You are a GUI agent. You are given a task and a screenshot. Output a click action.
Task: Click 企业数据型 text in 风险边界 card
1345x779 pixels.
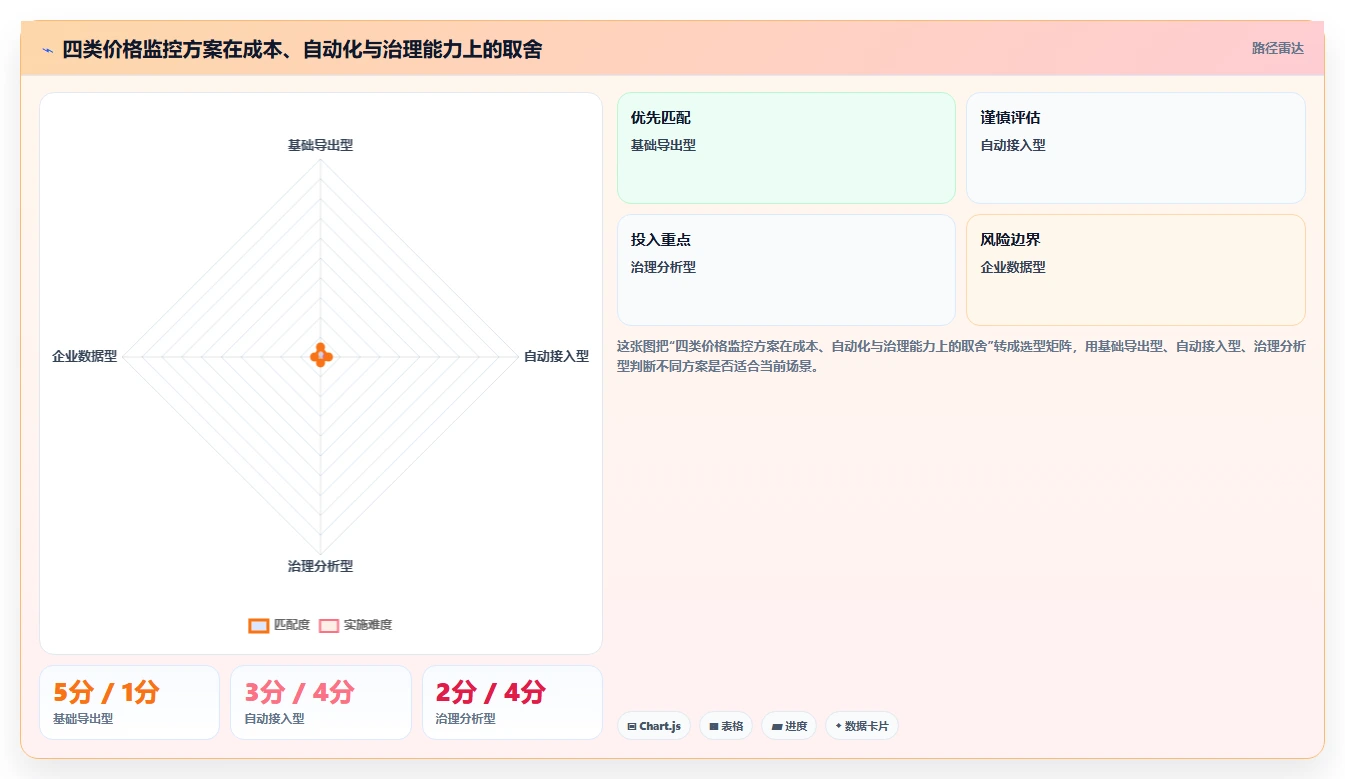(1013, 267)
